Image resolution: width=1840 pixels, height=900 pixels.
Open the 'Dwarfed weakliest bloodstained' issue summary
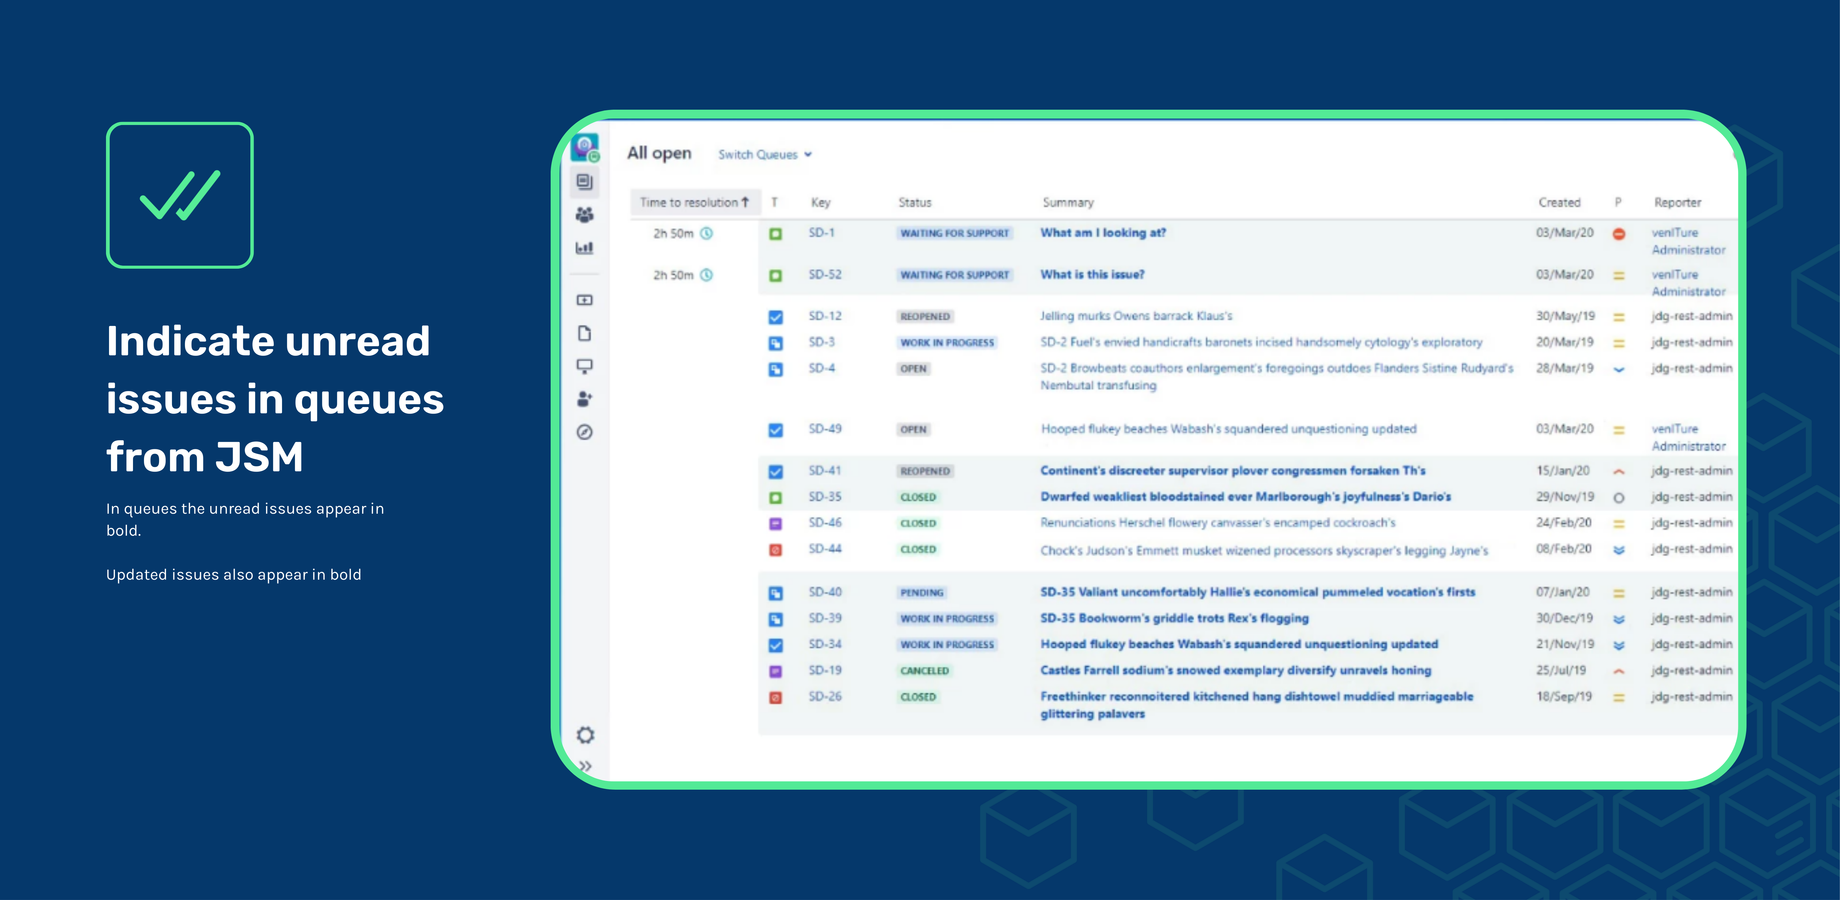[1245, 497]
